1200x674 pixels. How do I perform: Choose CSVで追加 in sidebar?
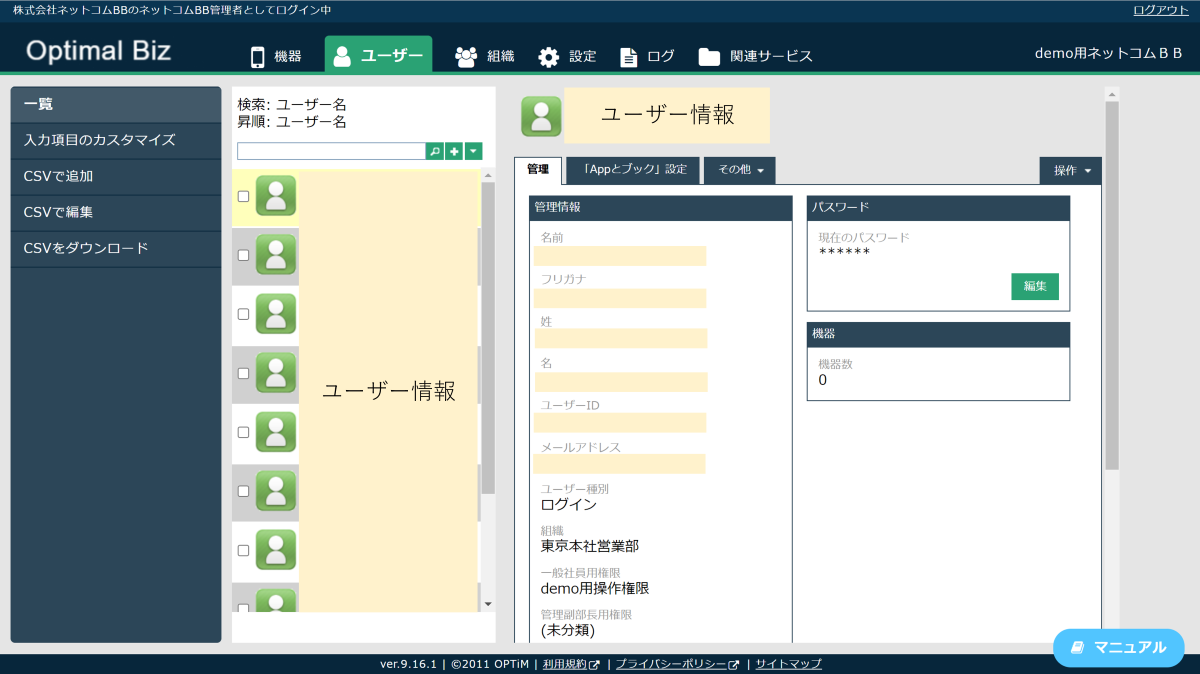[116, 176]
